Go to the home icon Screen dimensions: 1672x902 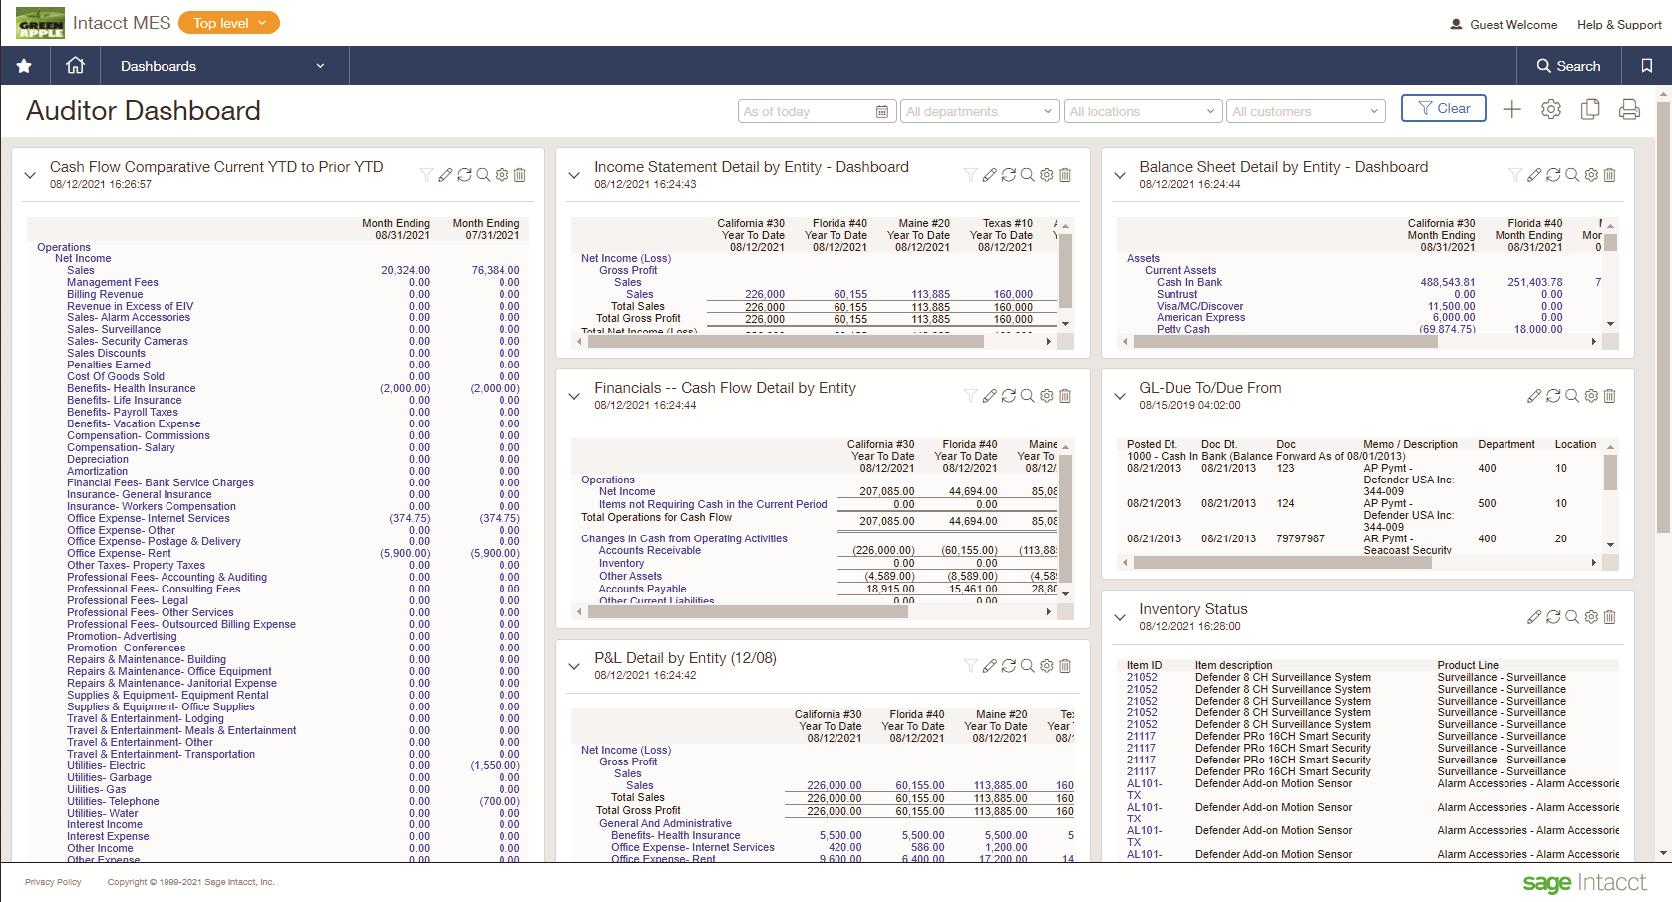point(75,65)
